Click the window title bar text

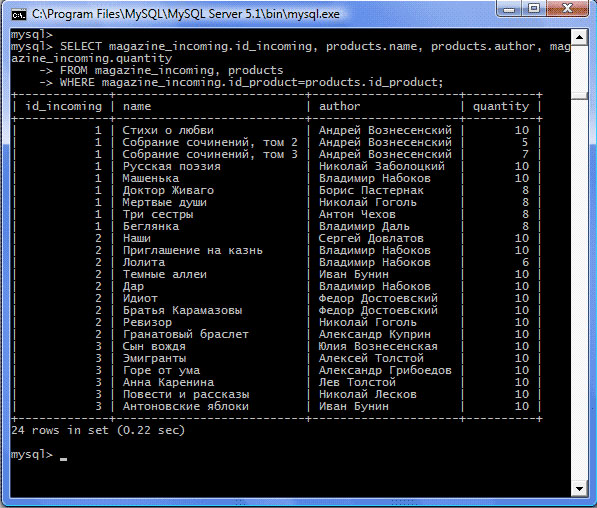point(186,14)
